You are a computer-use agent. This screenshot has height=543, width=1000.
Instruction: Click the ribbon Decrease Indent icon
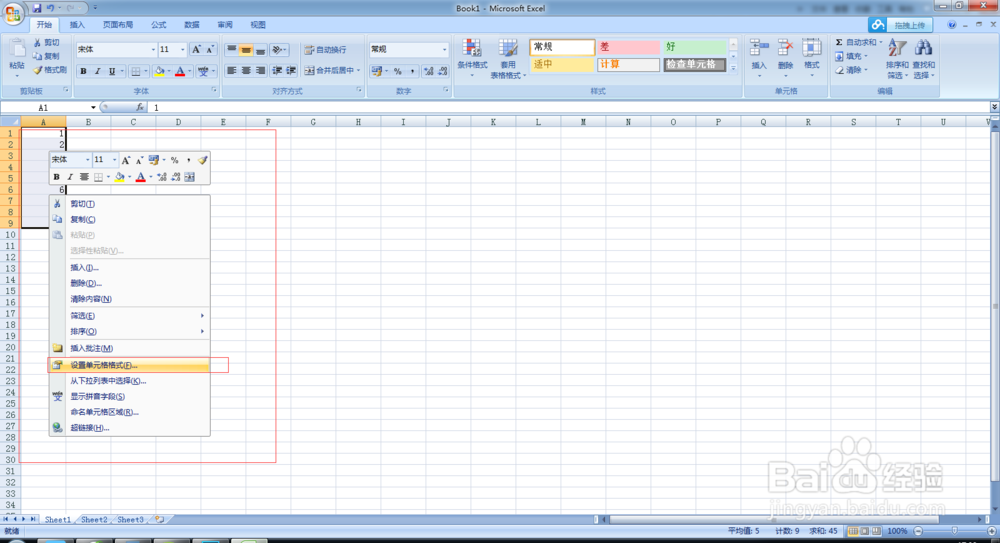click(x=277, y=71)
